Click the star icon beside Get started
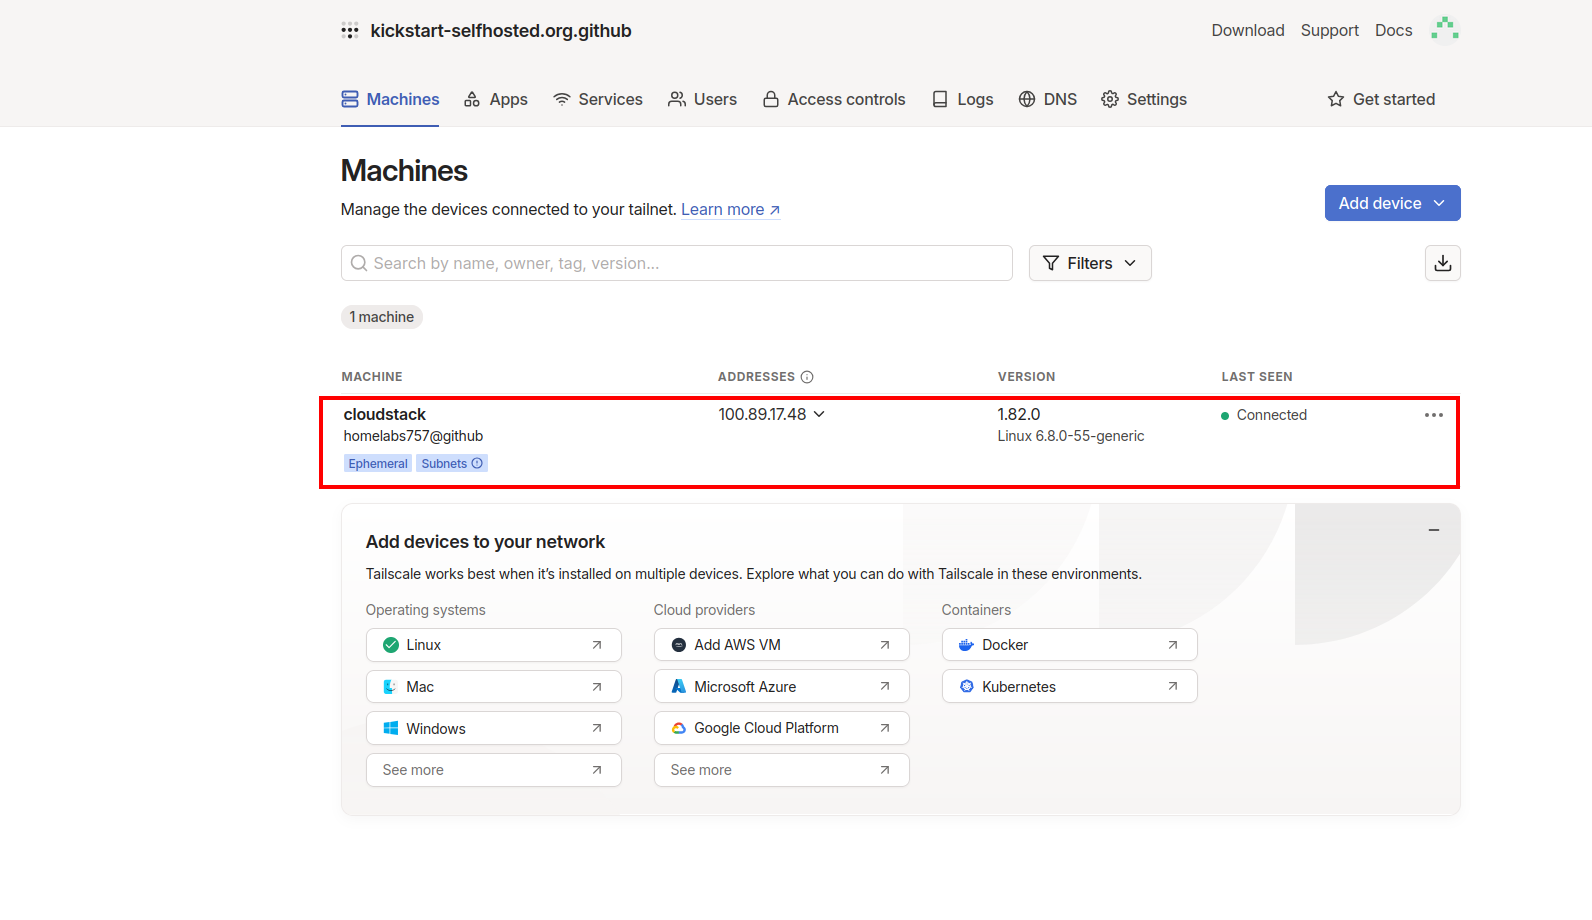This screenshot has width=1592, height=920. click(x=1335, y=99)
